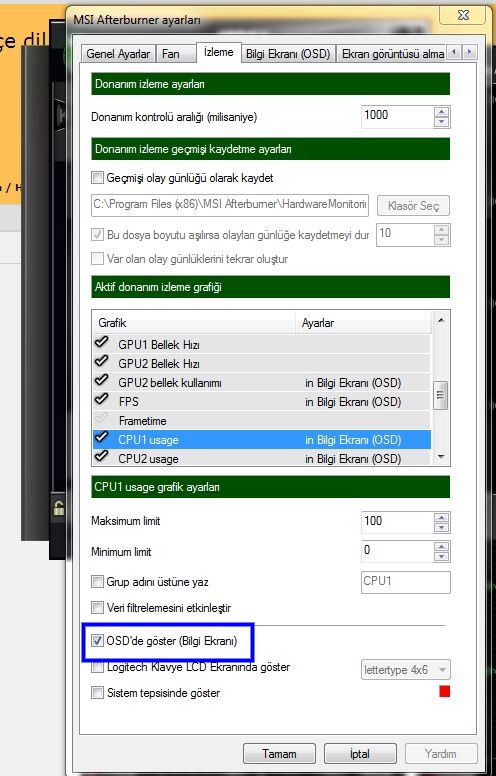
Task: Toggle the checkmark icon beside FPS graph
Action: click(x=101, y=399)
